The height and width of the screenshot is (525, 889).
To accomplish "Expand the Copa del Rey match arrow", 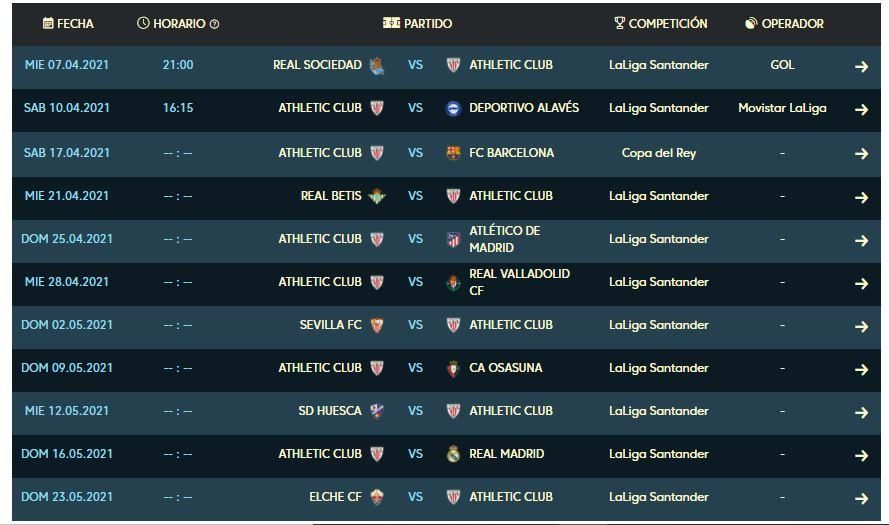I will tap(861, 154).
